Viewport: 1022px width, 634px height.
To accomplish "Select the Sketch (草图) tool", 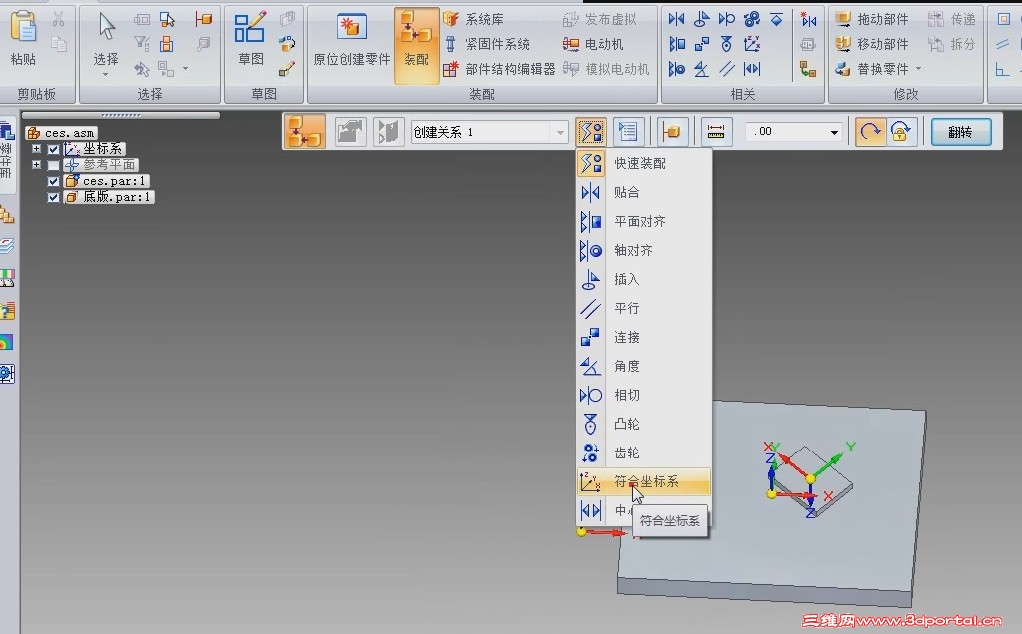I will pyautogui.click(x=250, y=38).
